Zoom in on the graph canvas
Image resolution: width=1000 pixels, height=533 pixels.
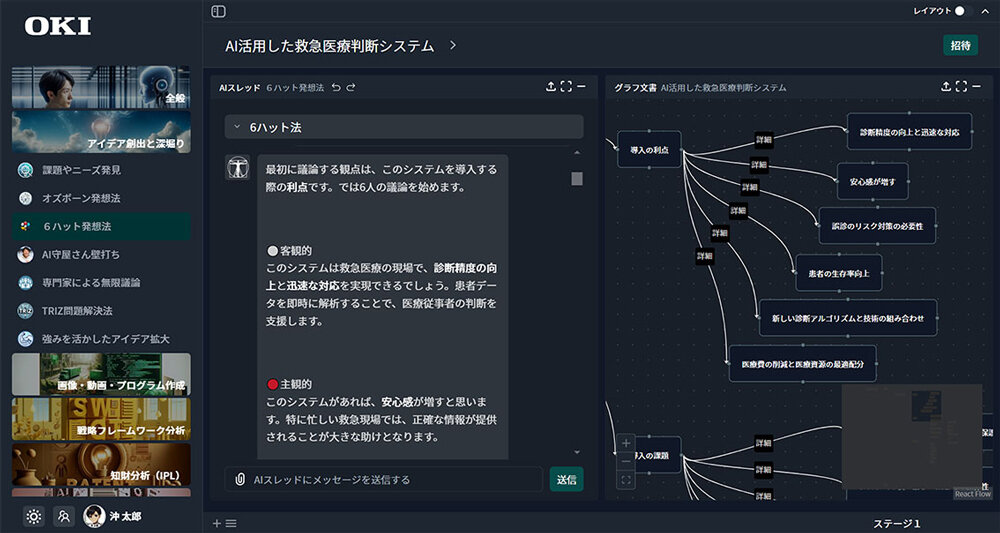(x=626, y=443)
